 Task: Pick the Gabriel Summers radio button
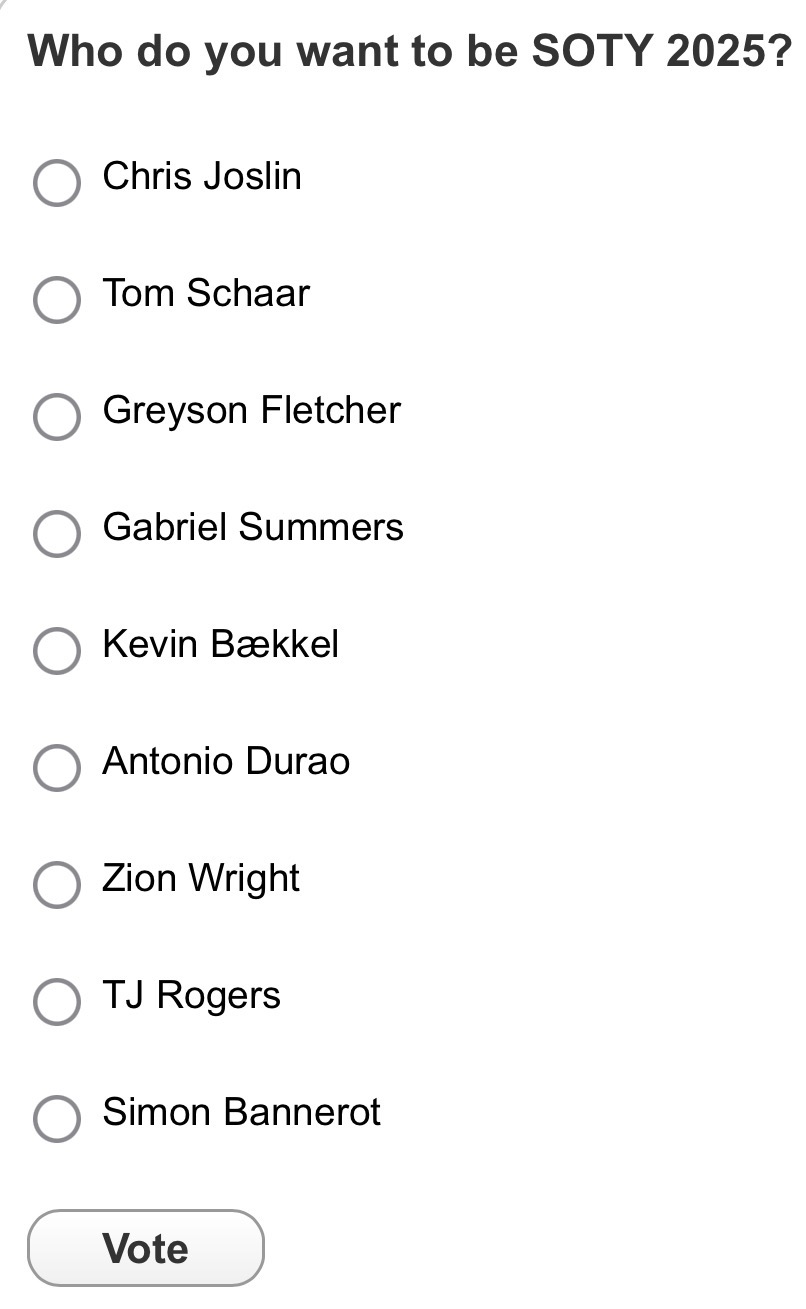click(57, 533)
